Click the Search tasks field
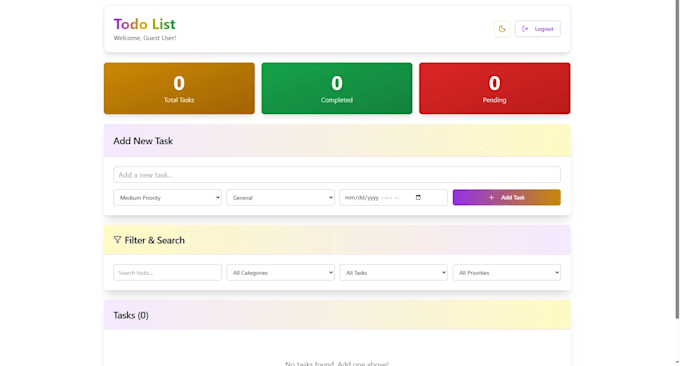This screenshot has width=680, height=366. [x=167, y=272]
